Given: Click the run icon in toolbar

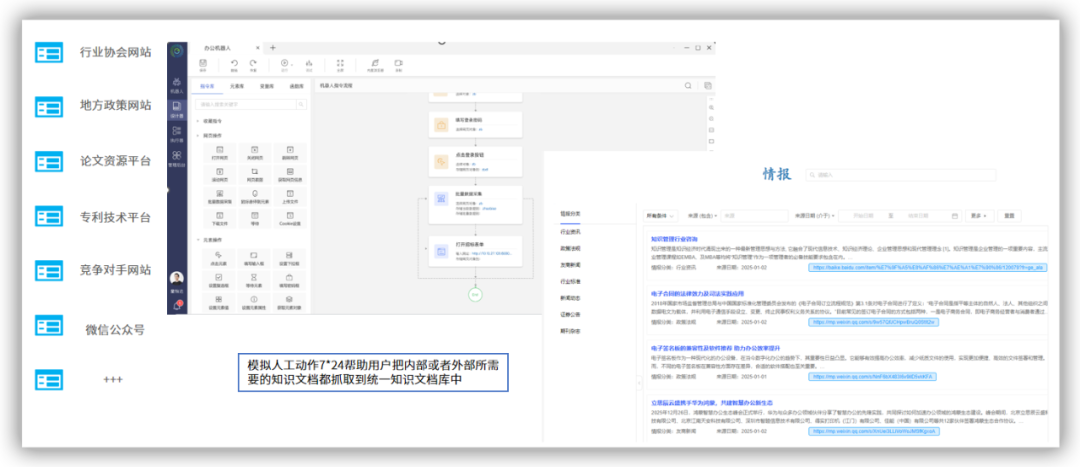Looking at the screenshot, I should (x=284, y=65).
